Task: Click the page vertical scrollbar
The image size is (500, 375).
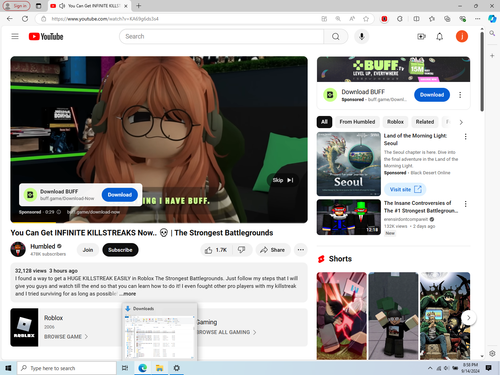Action: click(x=482, y=72)
